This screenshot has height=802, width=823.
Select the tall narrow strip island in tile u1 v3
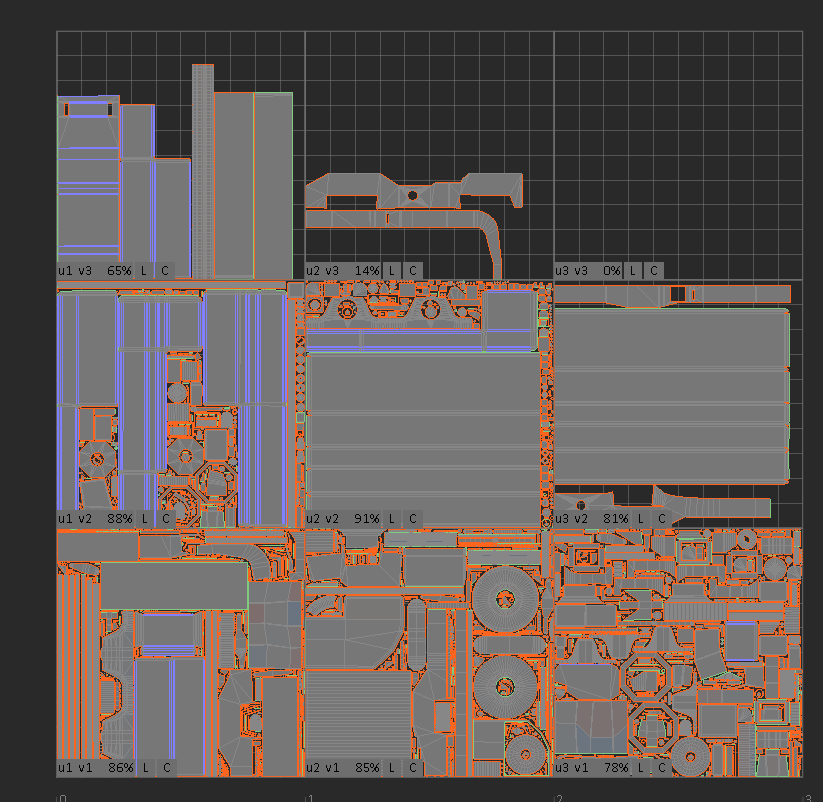tap(203, 172)
